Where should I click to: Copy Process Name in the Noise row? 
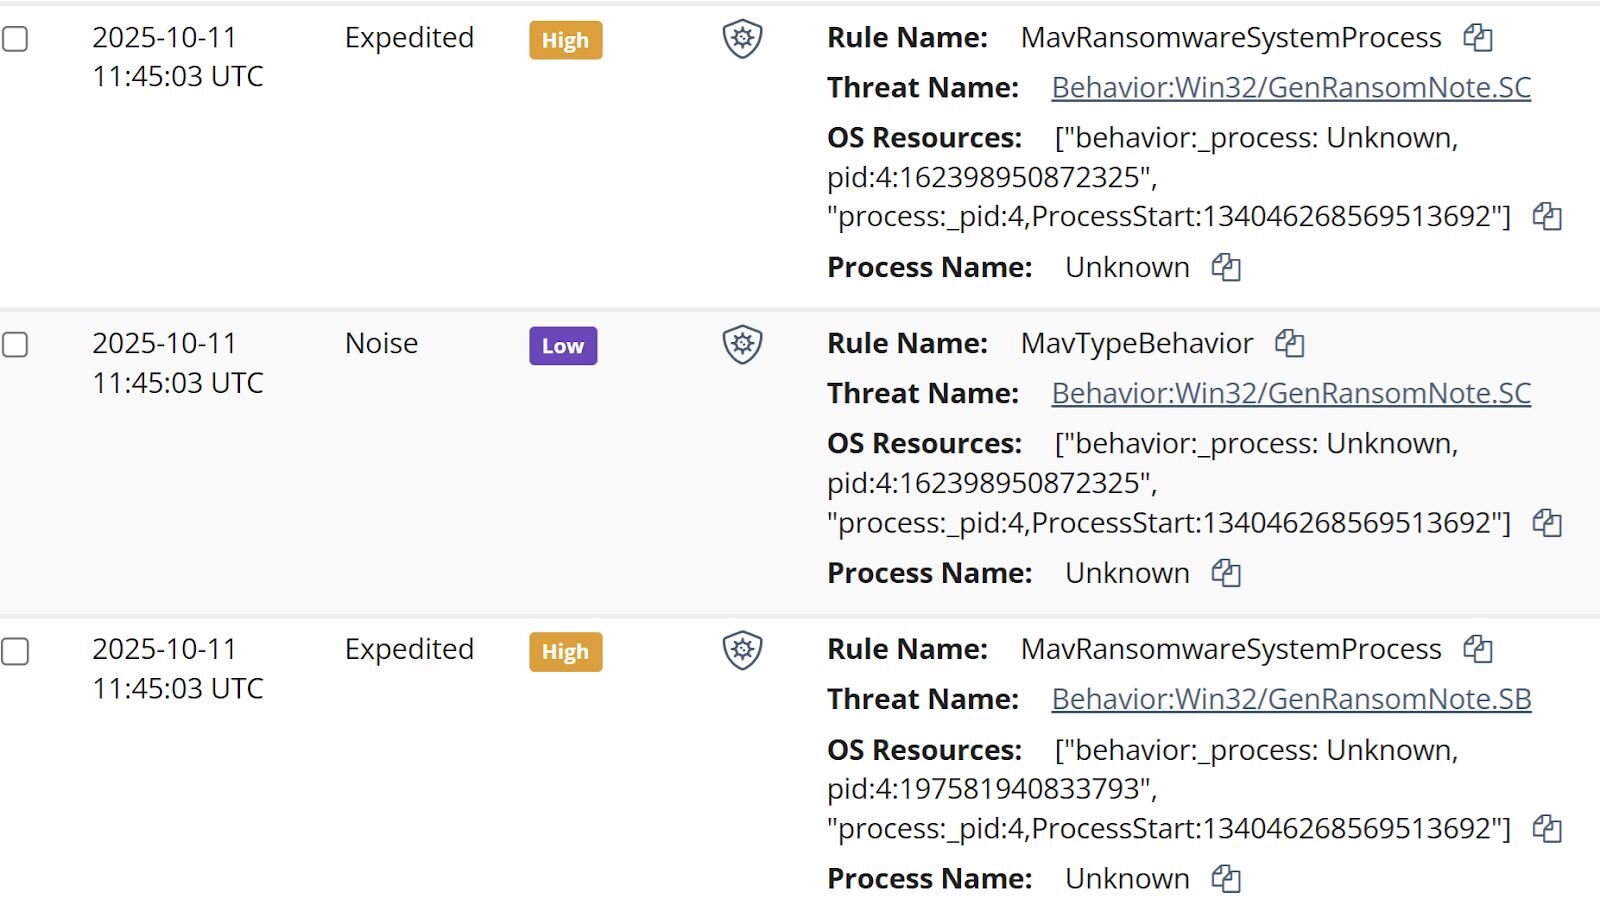click(x=1225, y=574)
